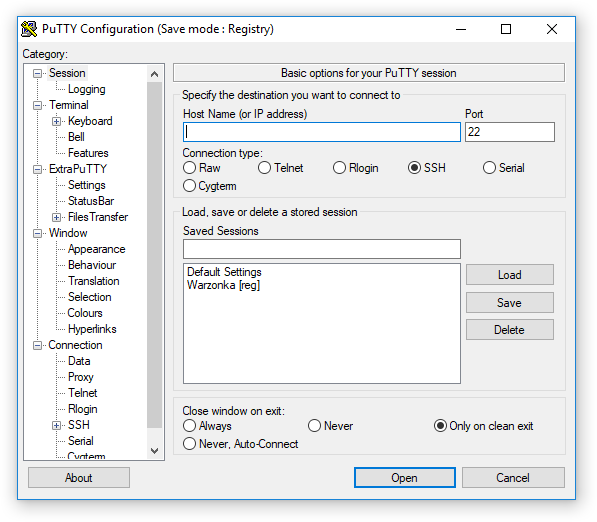Expand the Keyboard tree node
Image resolution: width=597 pixels, height=522 pixels.
click(56, 121)
